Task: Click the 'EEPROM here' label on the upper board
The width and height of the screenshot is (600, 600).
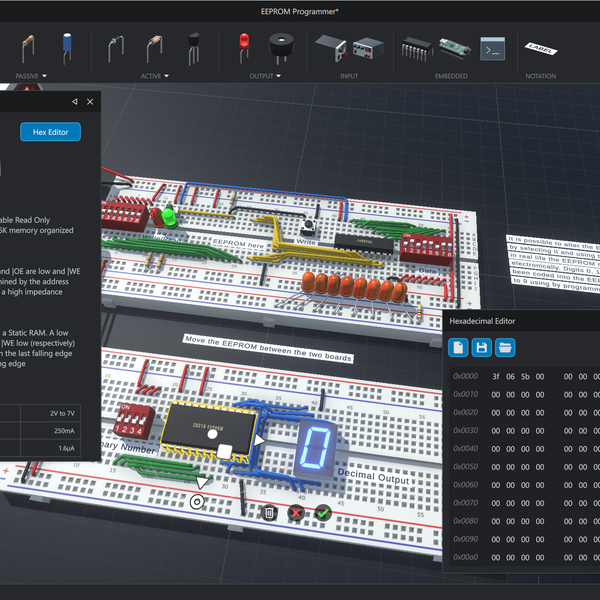Action: 238,243
